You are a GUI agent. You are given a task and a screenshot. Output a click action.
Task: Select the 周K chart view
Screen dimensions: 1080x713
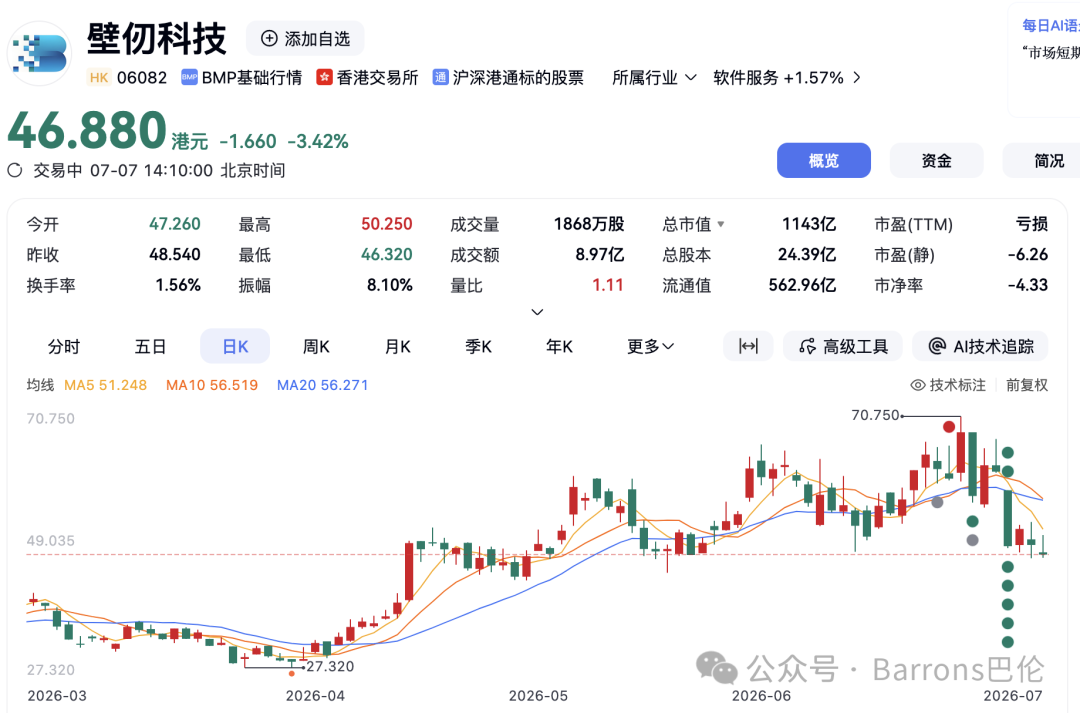(x=316, y=347)
